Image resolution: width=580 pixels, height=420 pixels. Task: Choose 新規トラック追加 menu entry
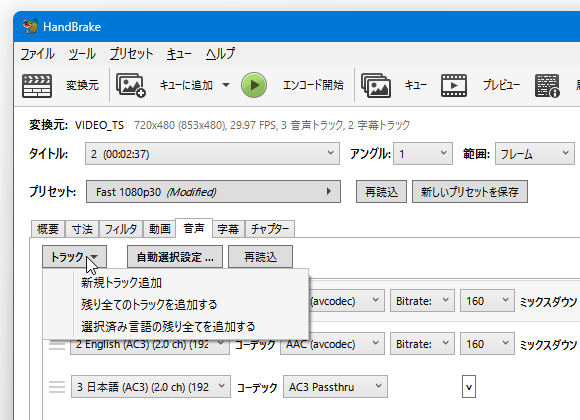(176, 283)
